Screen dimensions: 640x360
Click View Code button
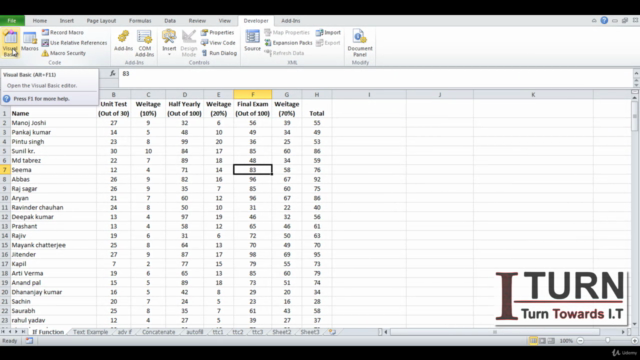coord(218,42)
